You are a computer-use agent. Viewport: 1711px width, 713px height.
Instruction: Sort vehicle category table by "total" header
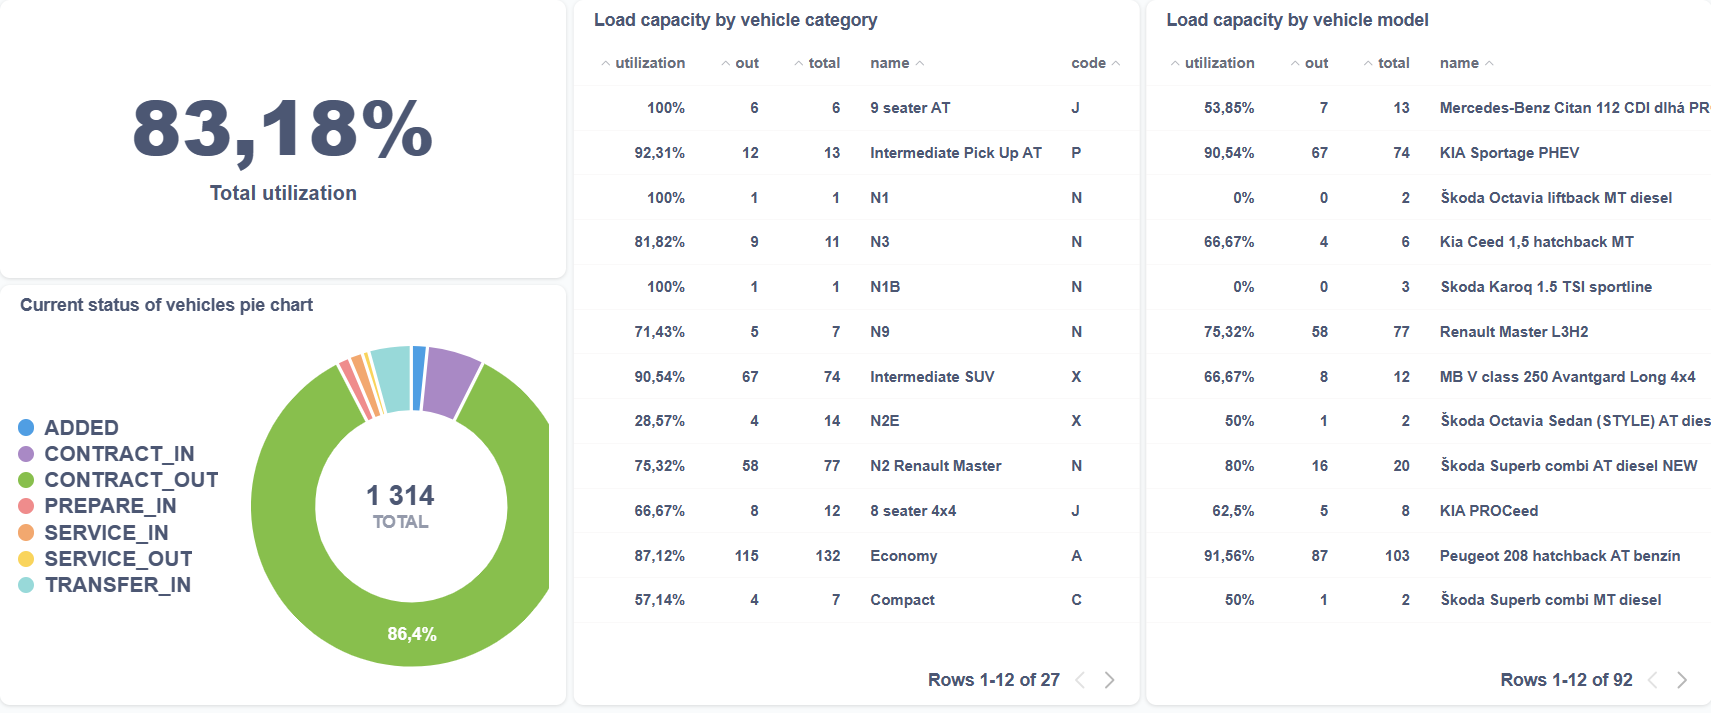[824, 63]
